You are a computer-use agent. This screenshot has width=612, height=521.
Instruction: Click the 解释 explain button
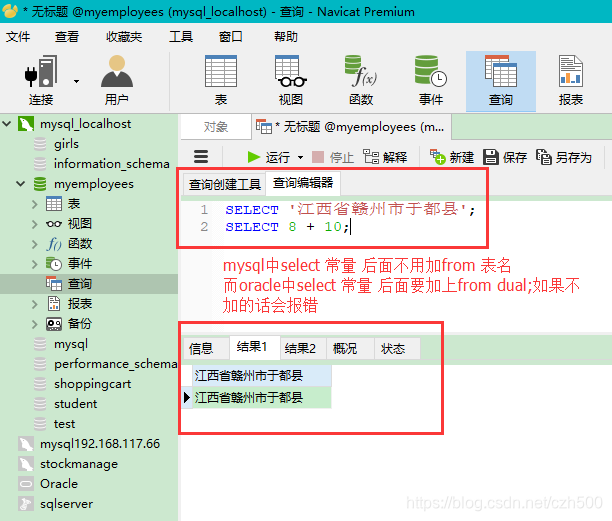(x=385, y=157)
